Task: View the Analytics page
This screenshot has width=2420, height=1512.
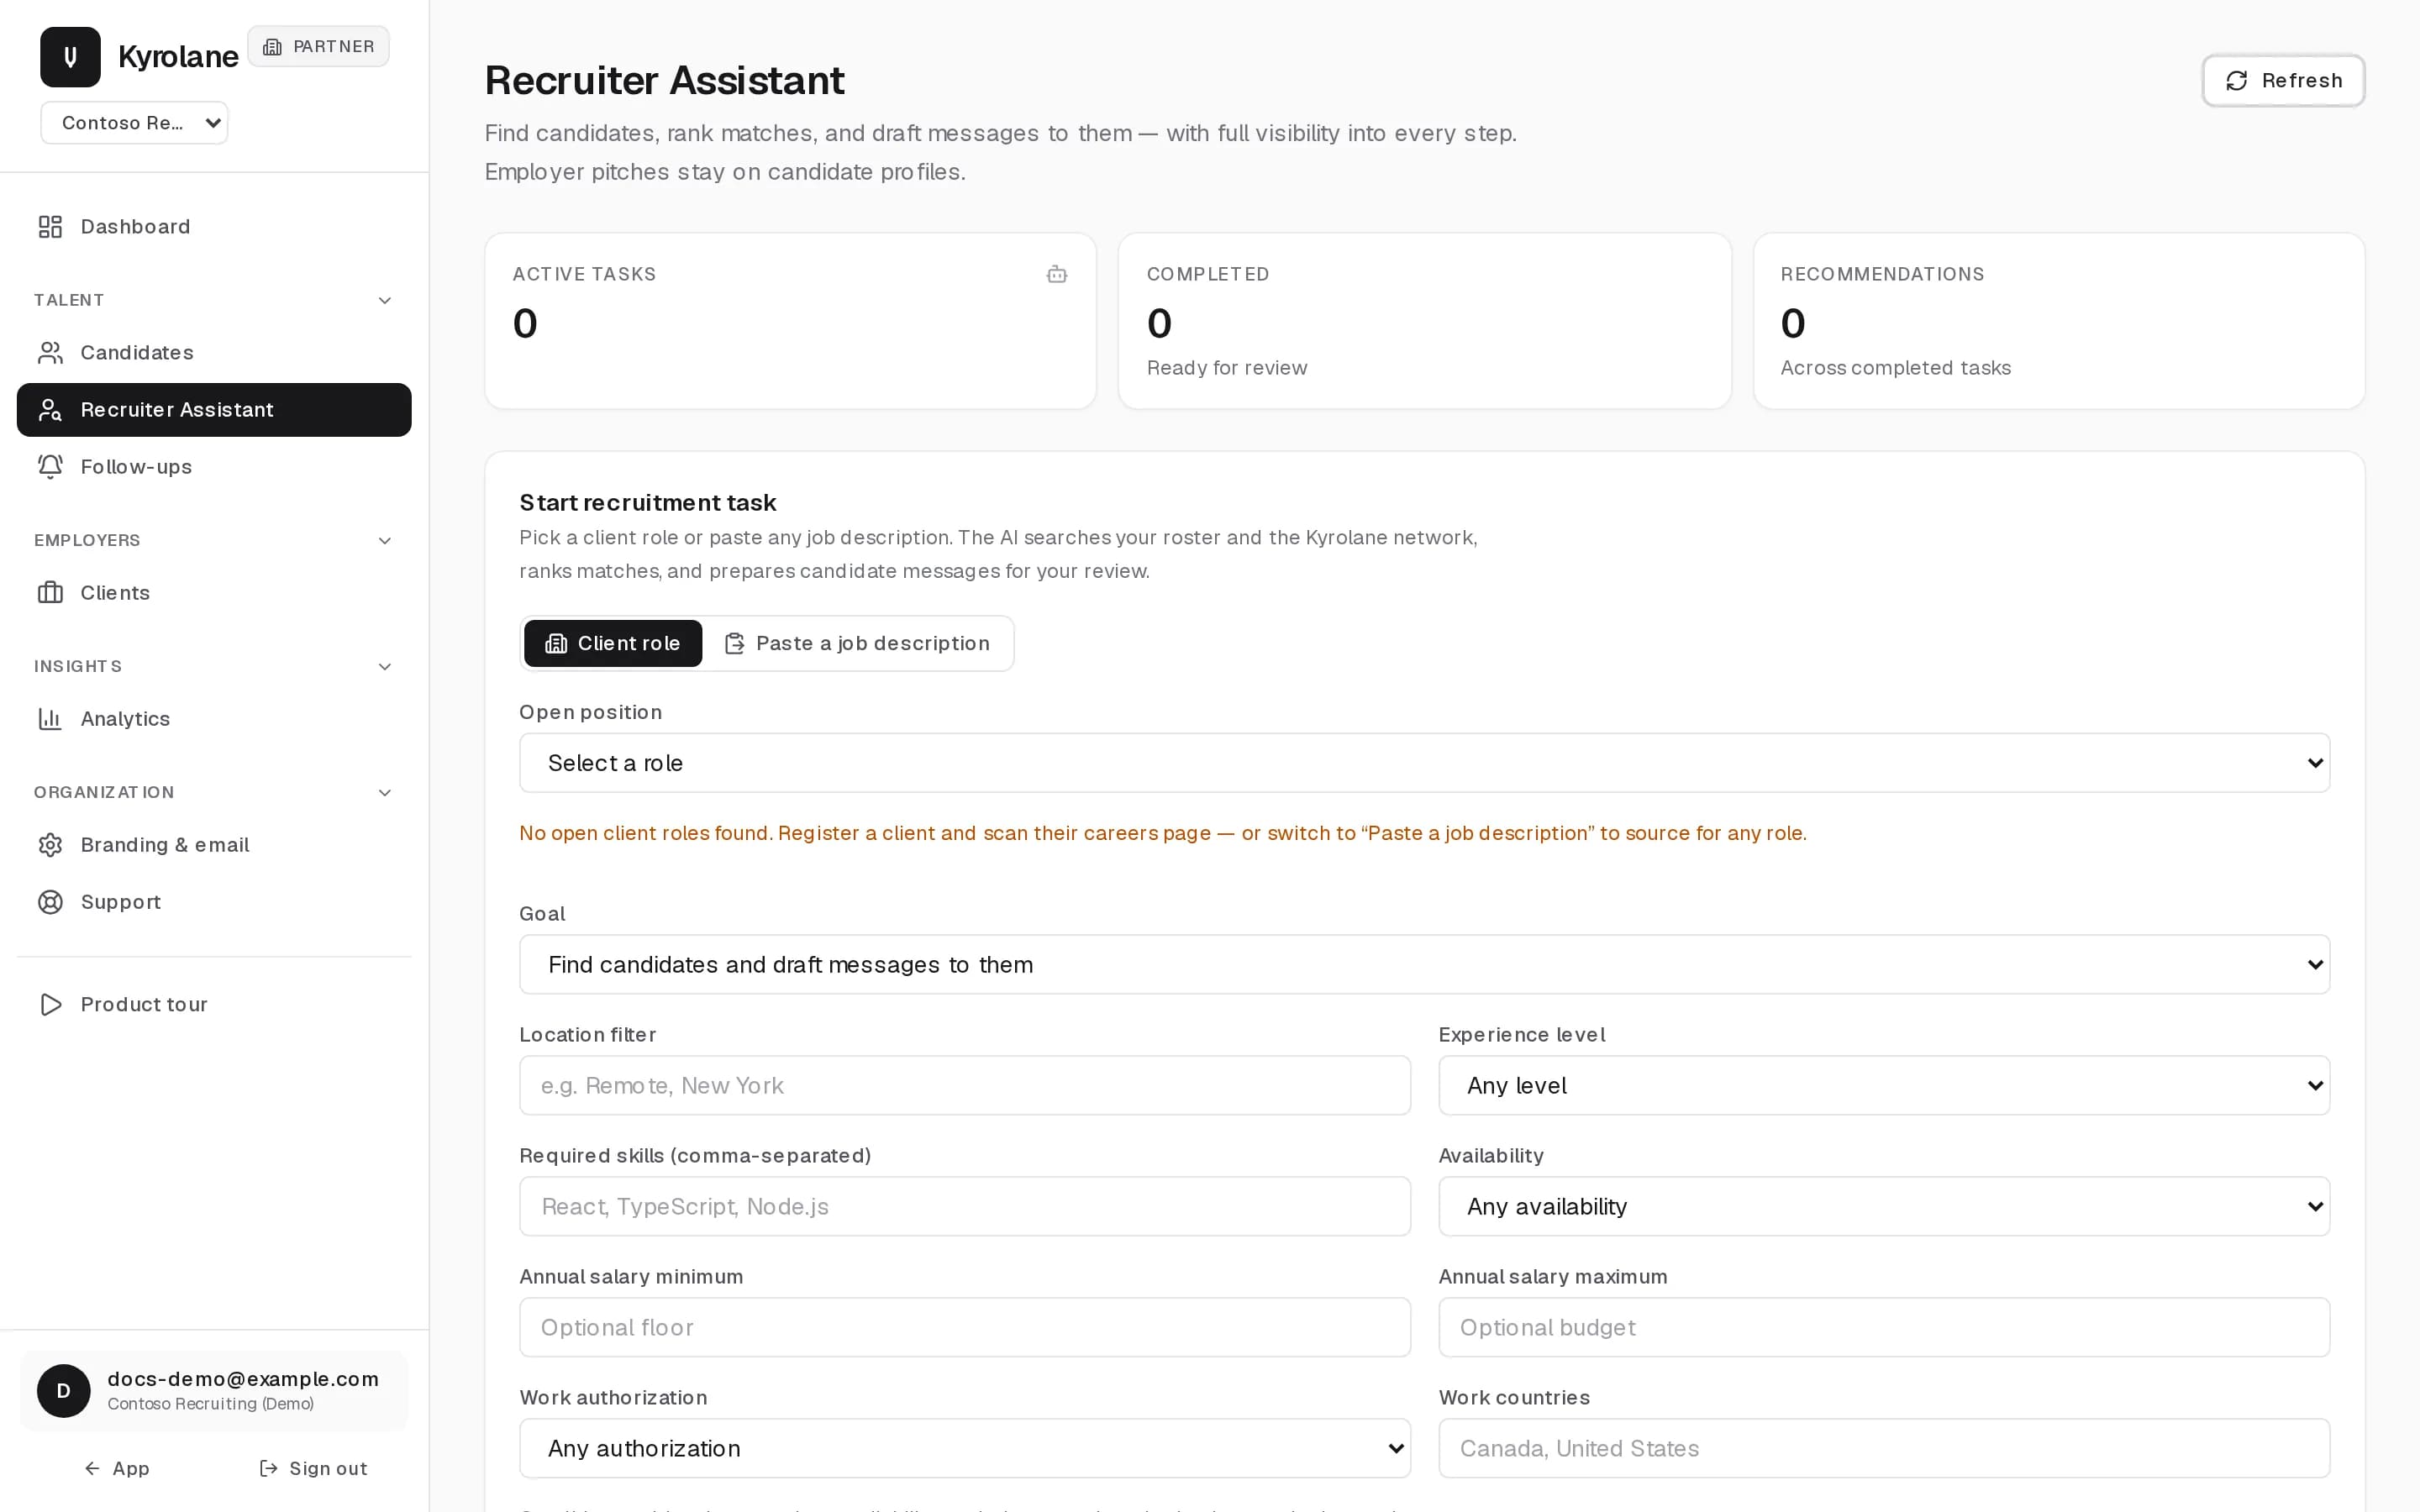Action: pyautogui.click(x=214, y=719)
